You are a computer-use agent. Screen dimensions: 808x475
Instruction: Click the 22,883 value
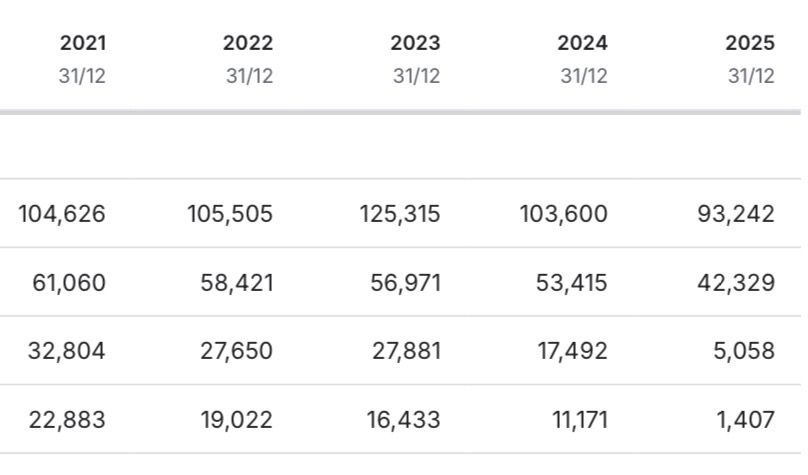[x=69, y=420]
